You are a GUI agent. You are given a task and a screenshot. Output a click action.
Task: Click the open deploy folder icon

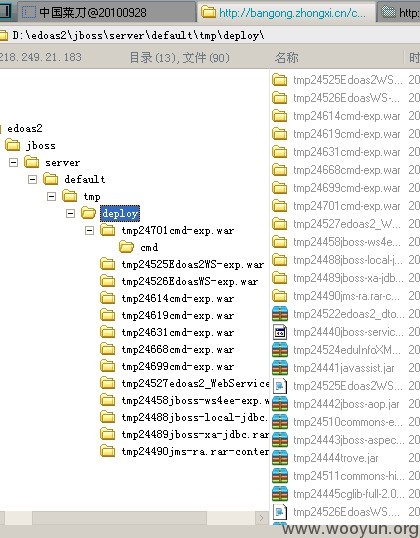point(89,213)
